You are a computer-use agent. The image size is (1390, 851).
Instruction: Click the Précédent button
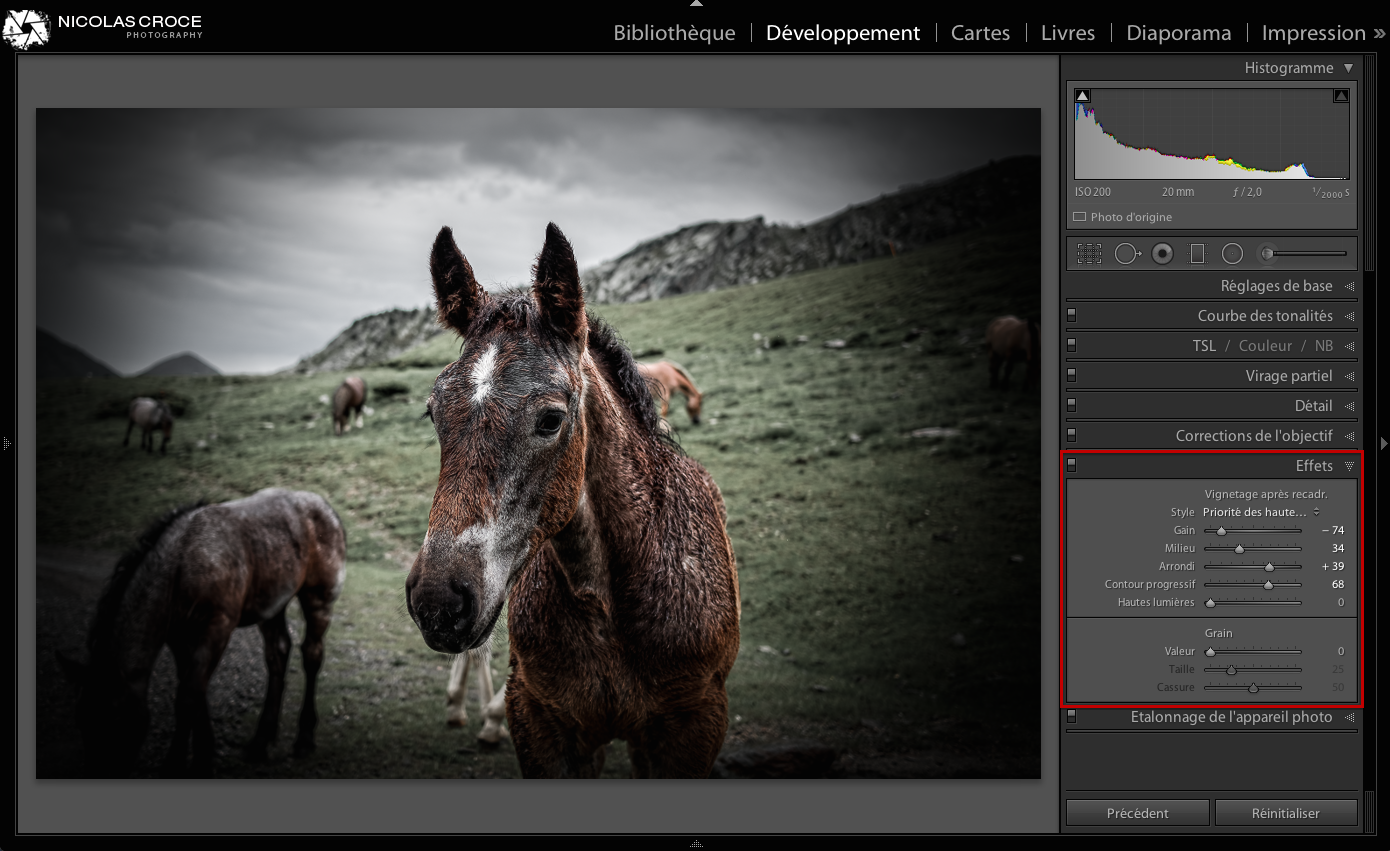coord(1137,812)
